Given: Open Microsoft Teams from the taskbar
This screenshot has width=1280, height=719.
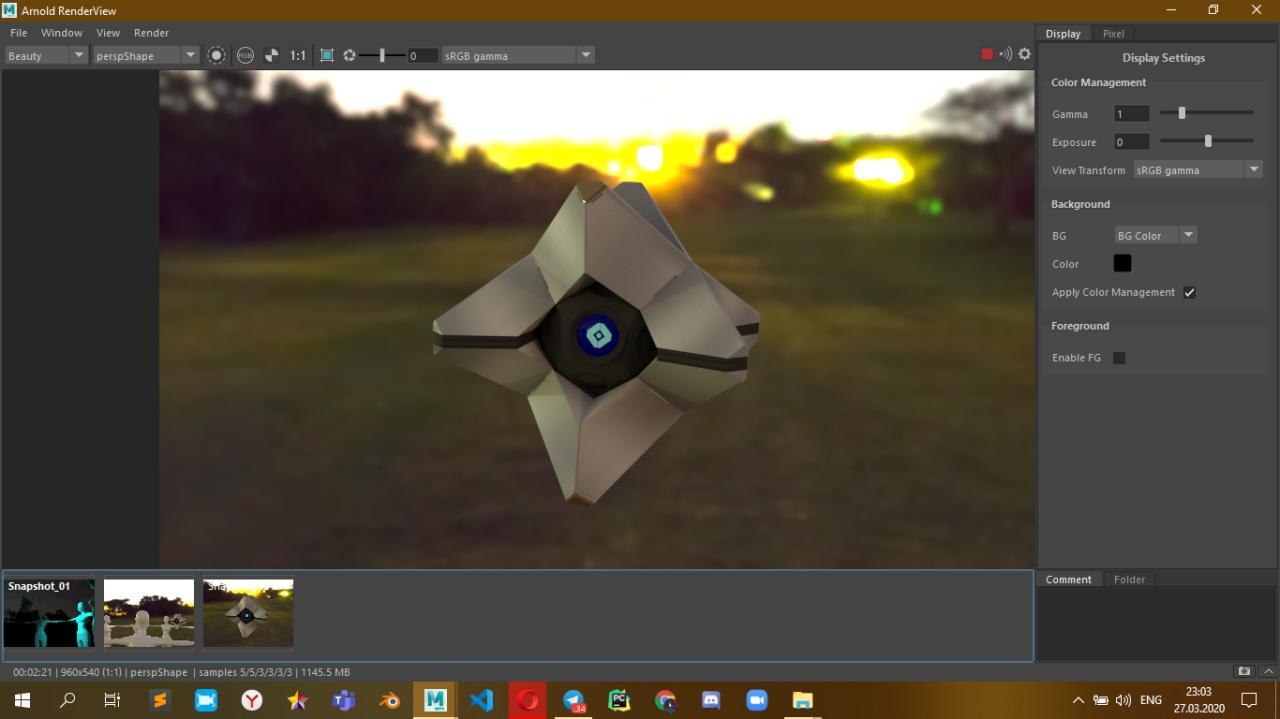Looking at the screenshot, I should click(x=343, y=700).
